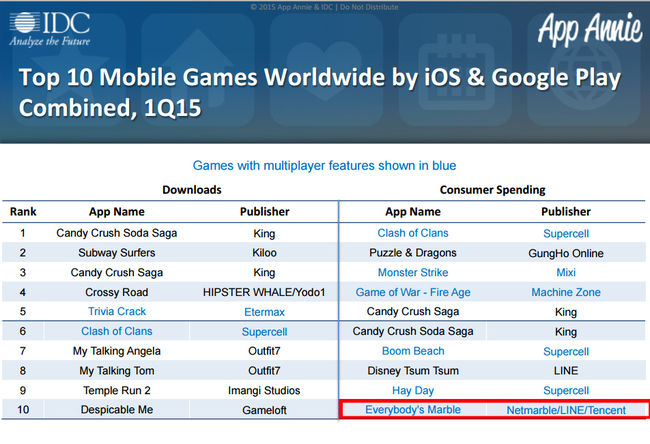Click the Hay Day app name
The image size is (650, 444).
pos(411,390)
